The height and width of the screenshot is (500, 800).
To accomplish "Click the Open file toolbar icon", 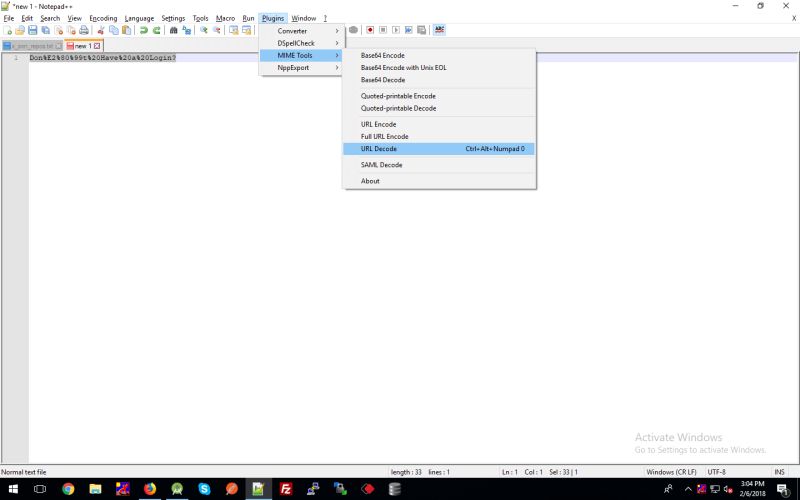I will coord(20,30).
